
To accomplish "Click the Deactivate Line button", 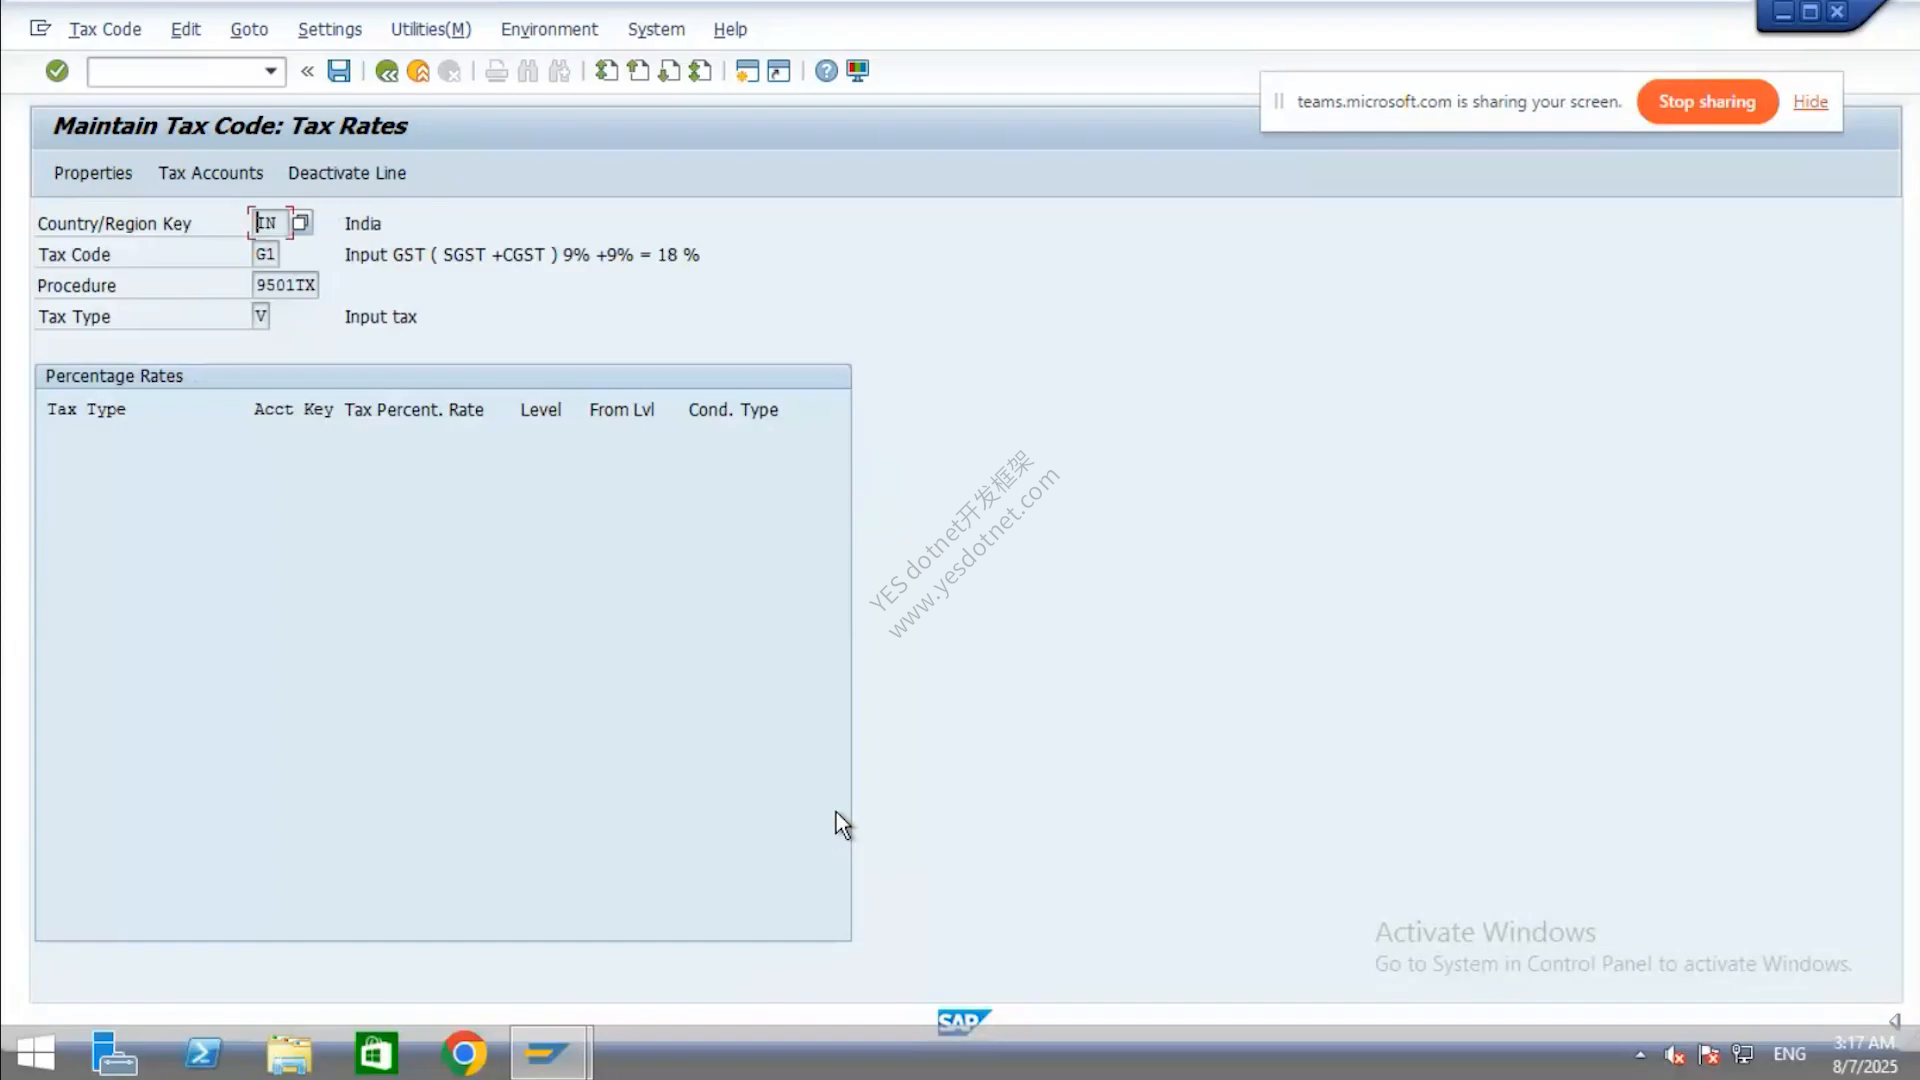I will coord(347,173).
